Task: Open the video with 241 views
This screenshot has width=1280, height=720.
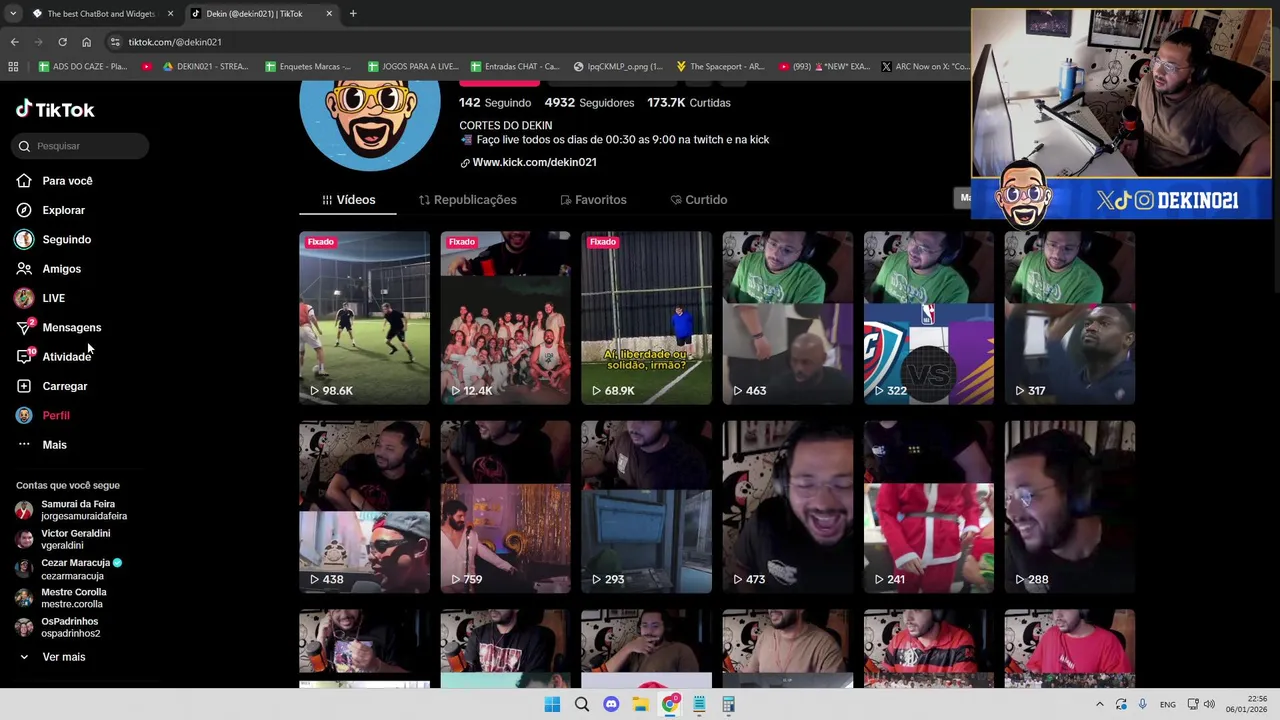Action: pos(928,507)
